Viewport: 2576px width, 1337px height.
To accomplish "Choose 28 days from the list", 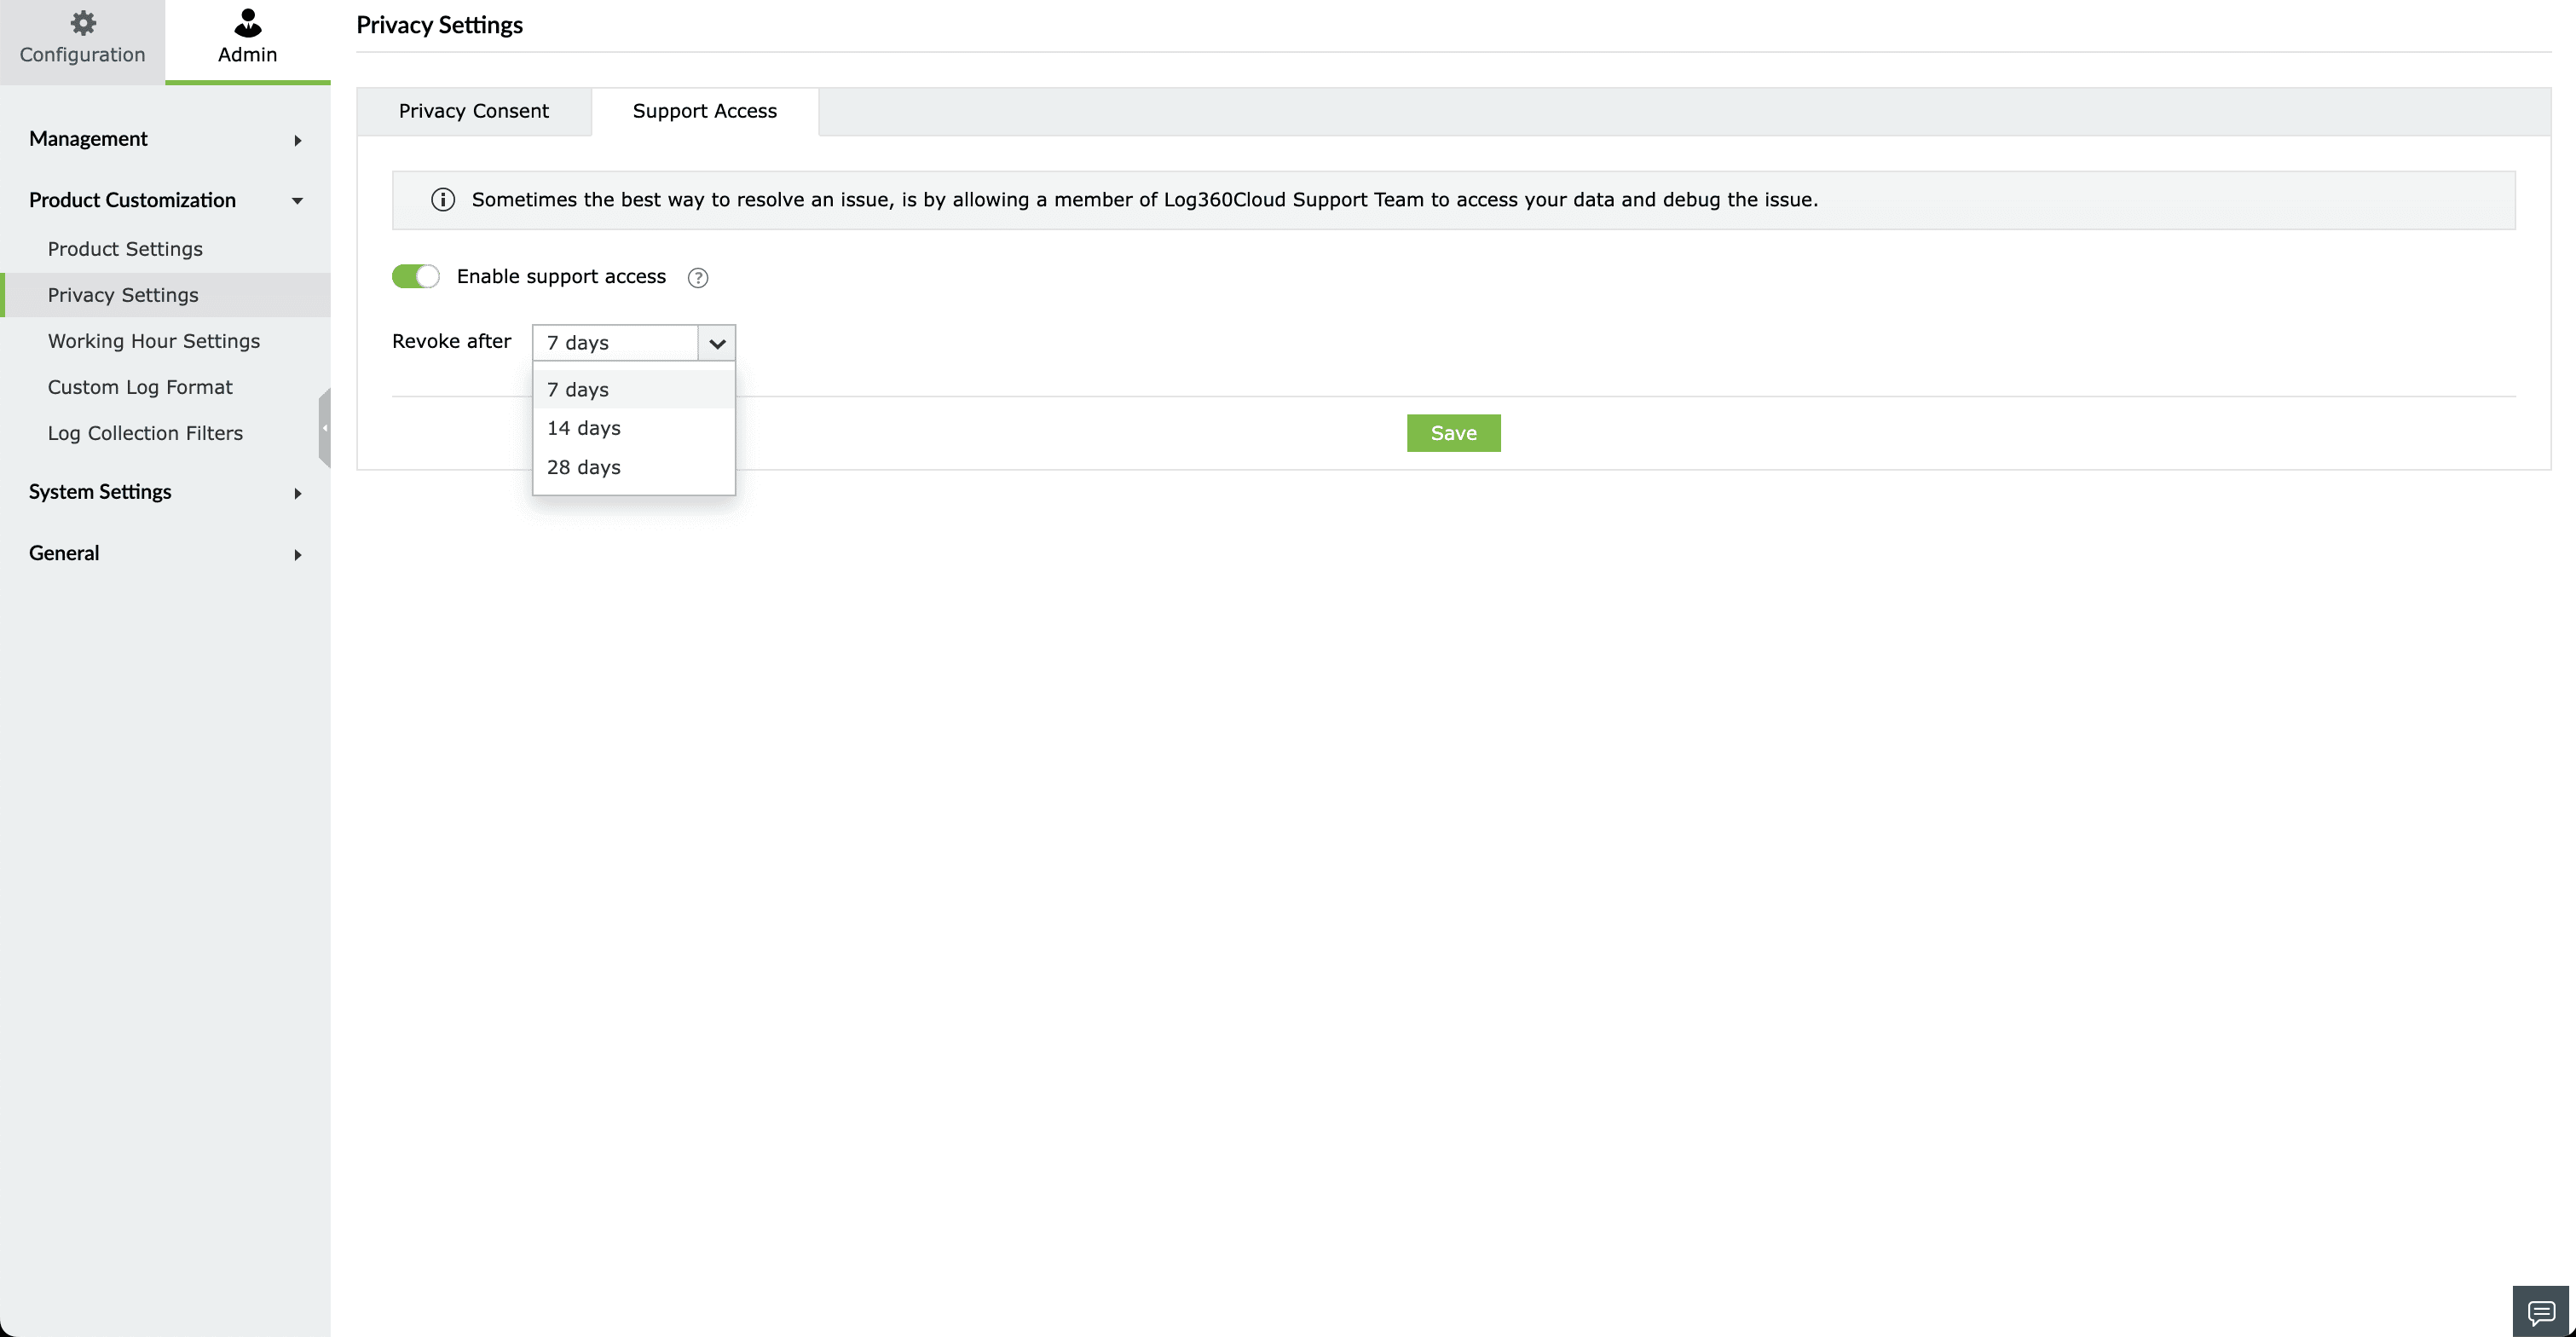I will [x=584, y=467].
